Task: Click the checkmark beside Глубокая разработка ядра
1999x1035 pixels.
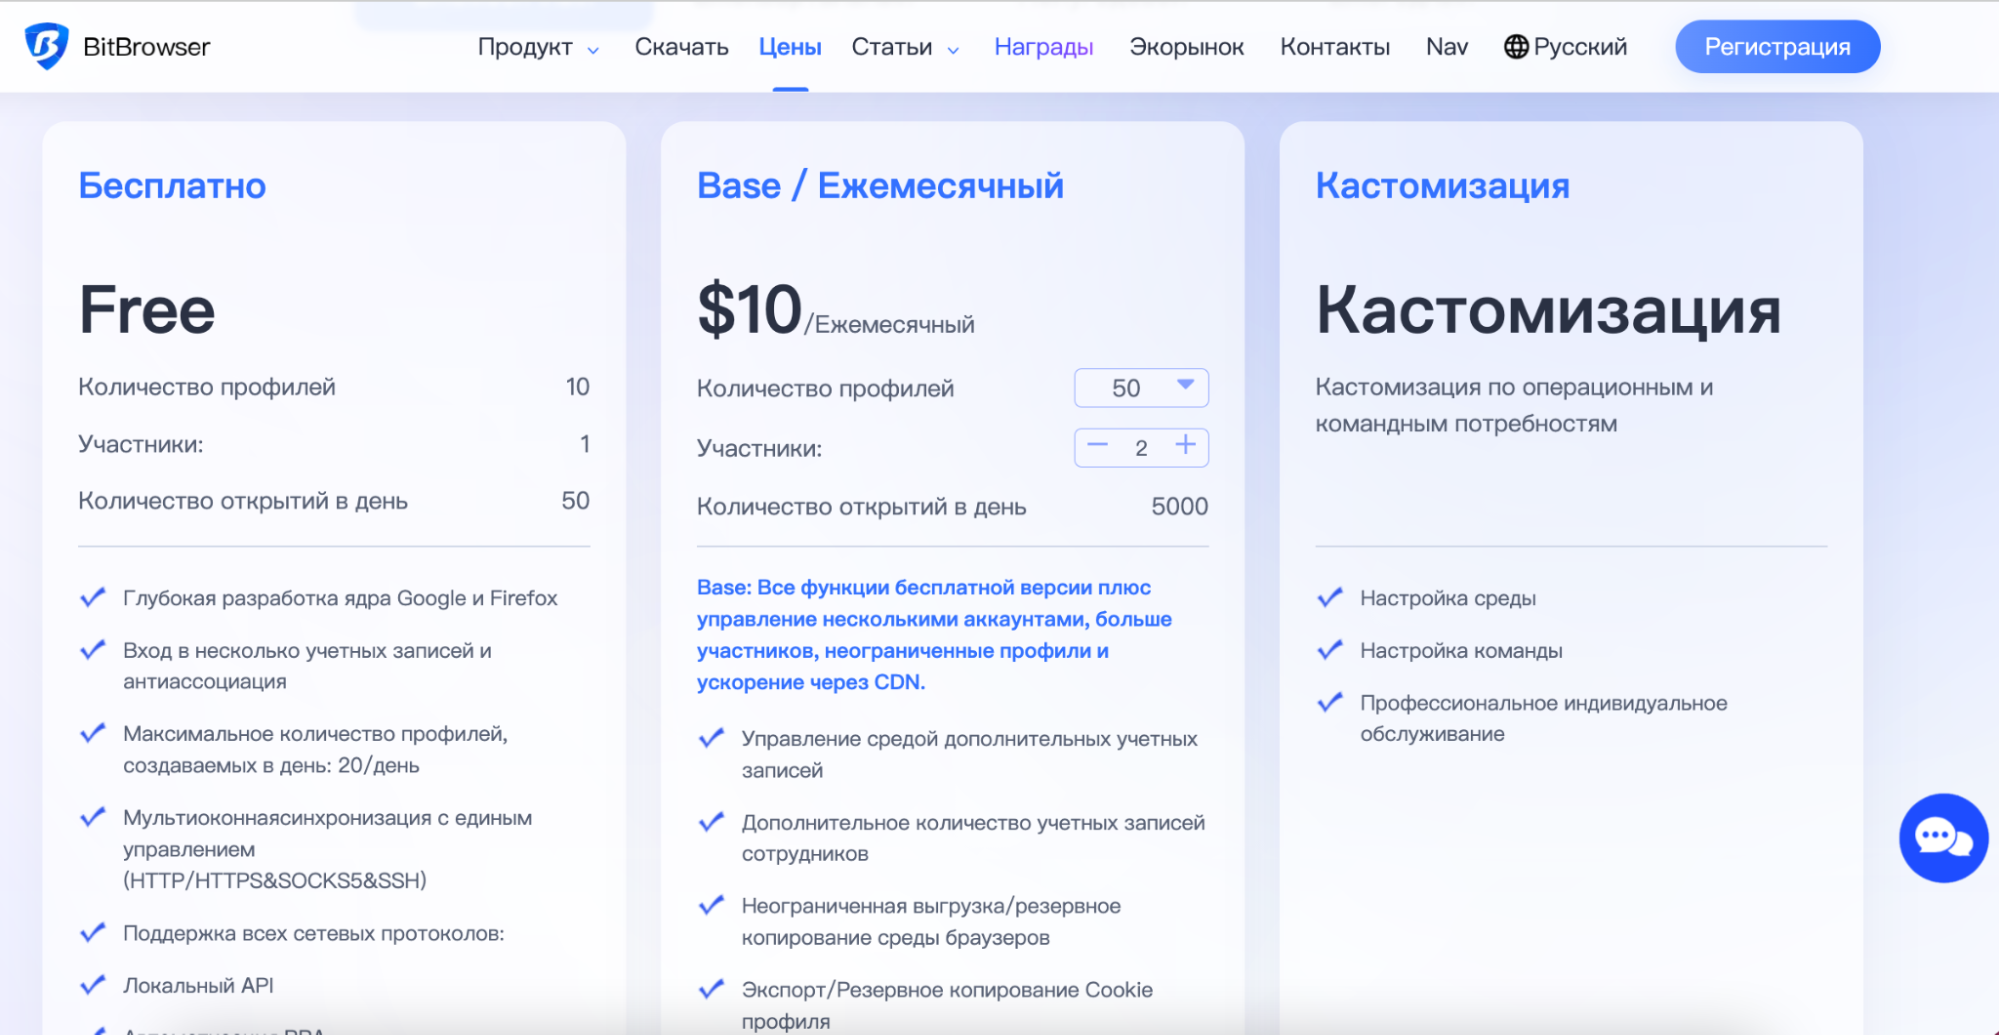Action: pos(92,598)
